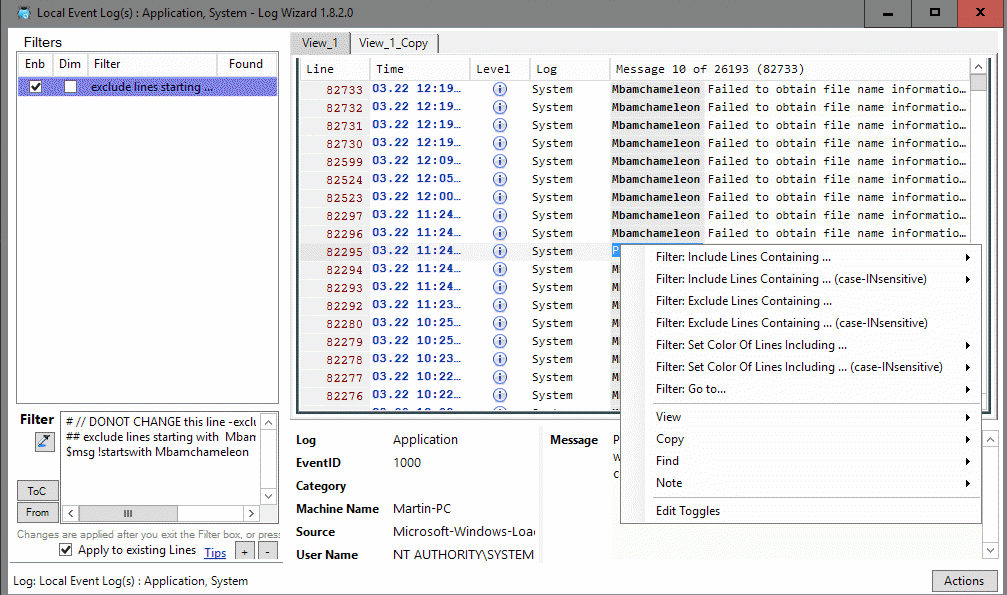Click the filter edit pencil icon
The width and height of the screenshot is (1007, 595).
pyautogui.click(x=44, y=441)
